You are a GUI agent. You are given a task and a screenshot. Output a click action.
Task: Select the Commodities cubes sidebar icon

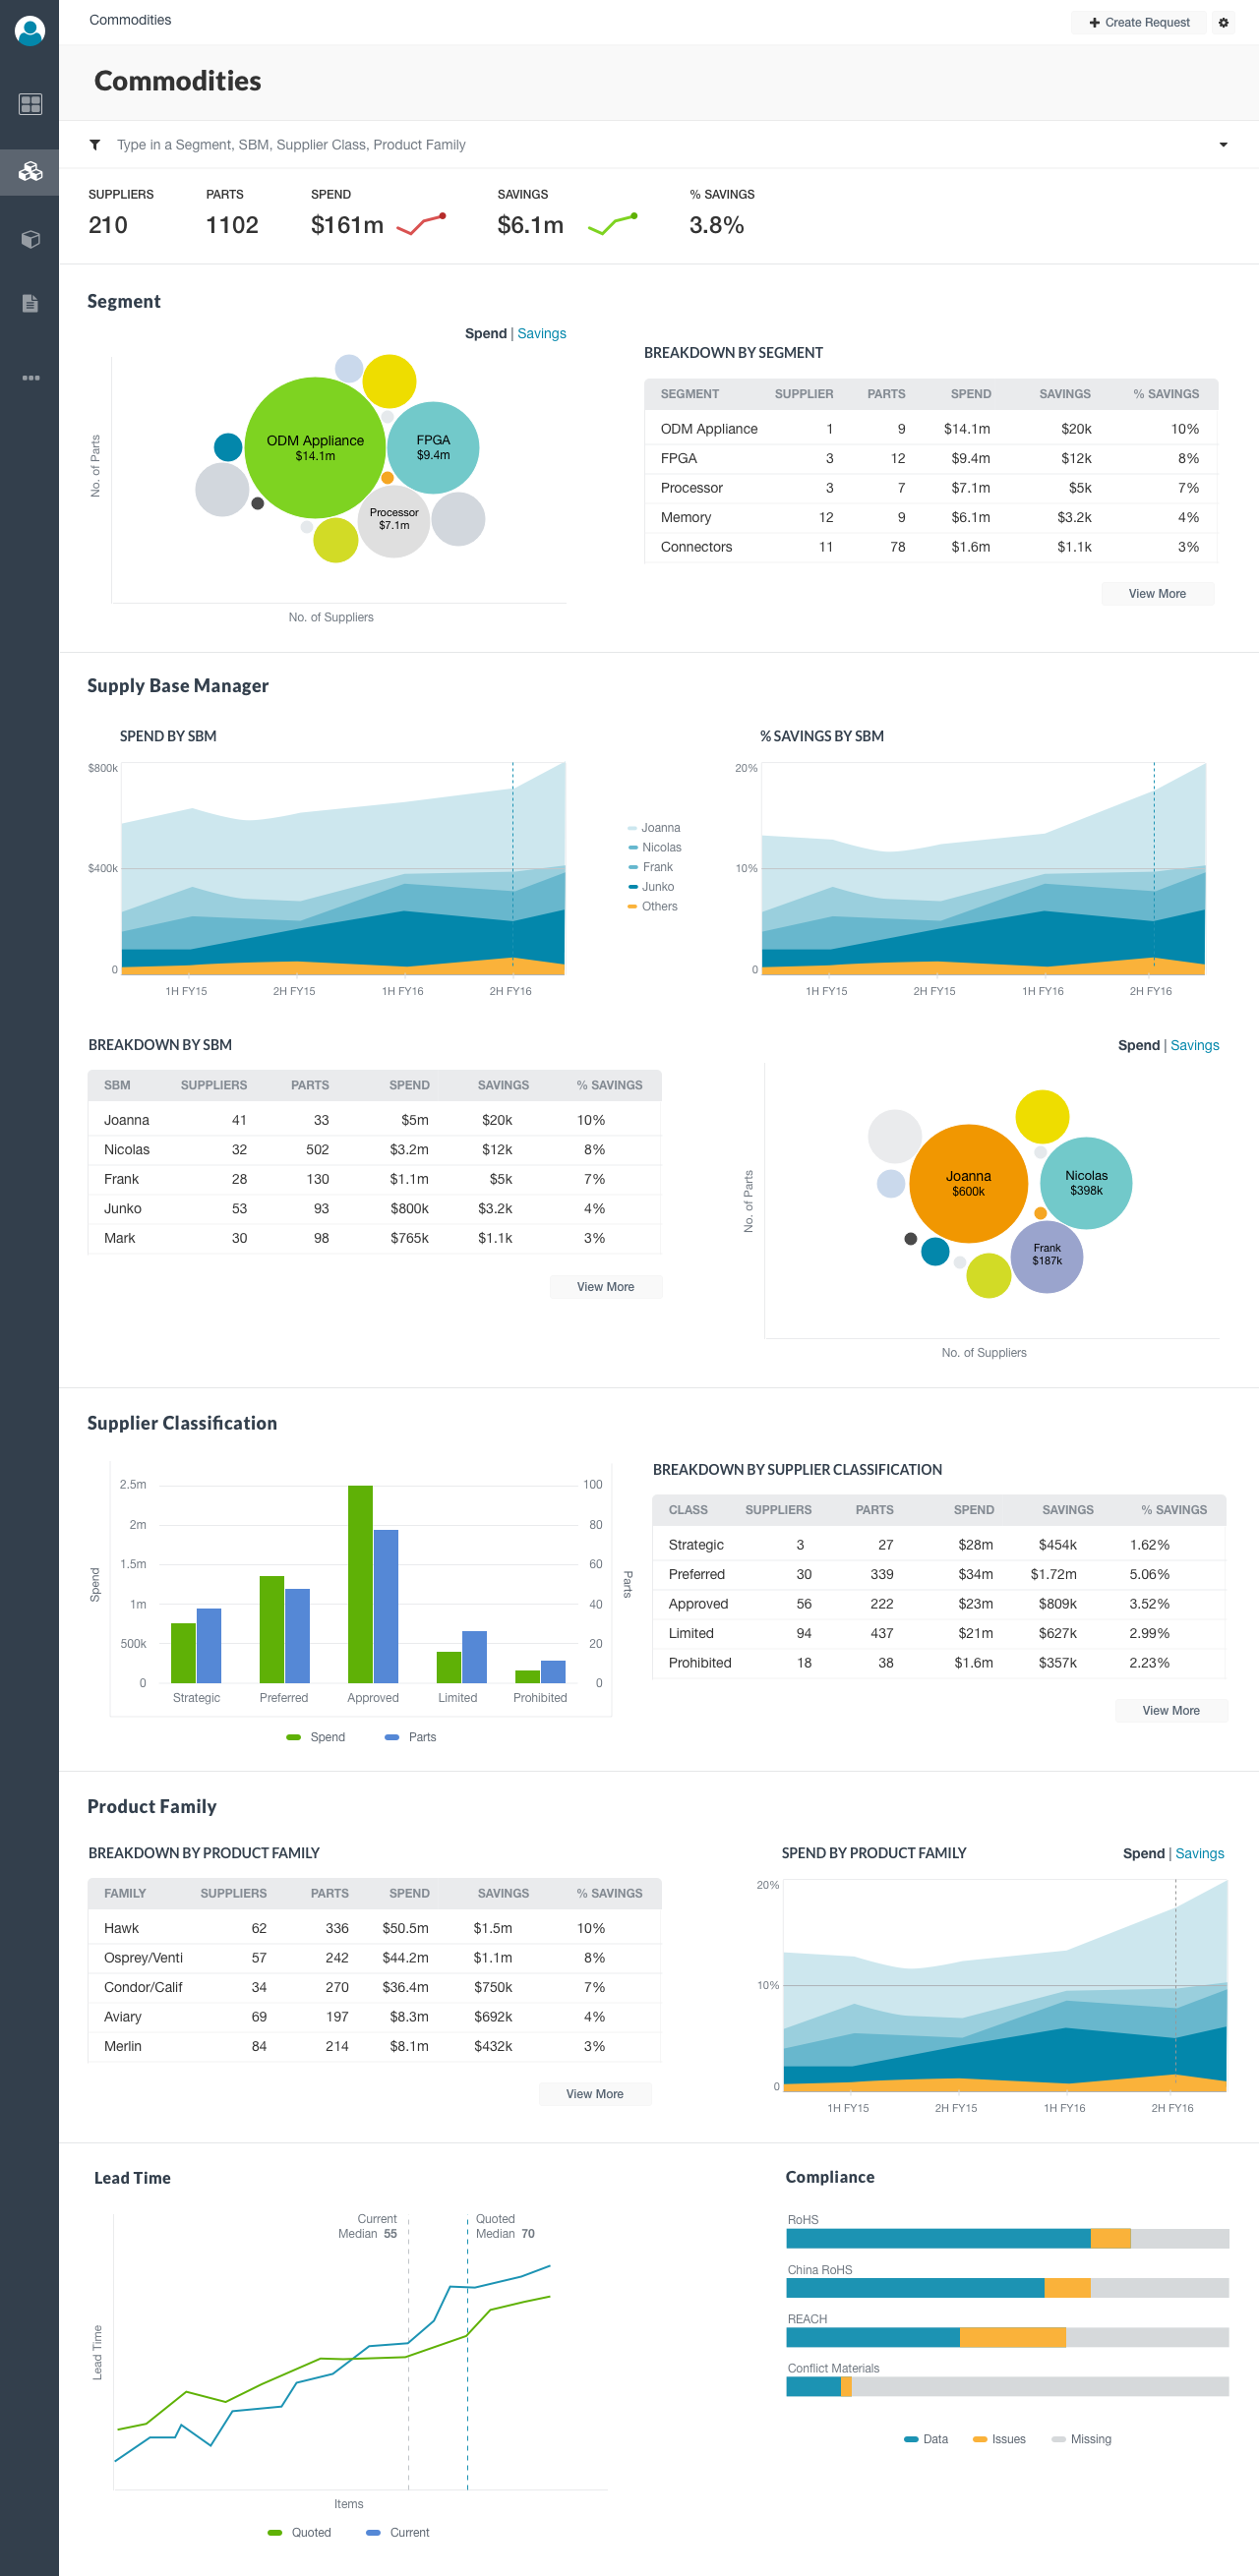[x=30, y=172]
